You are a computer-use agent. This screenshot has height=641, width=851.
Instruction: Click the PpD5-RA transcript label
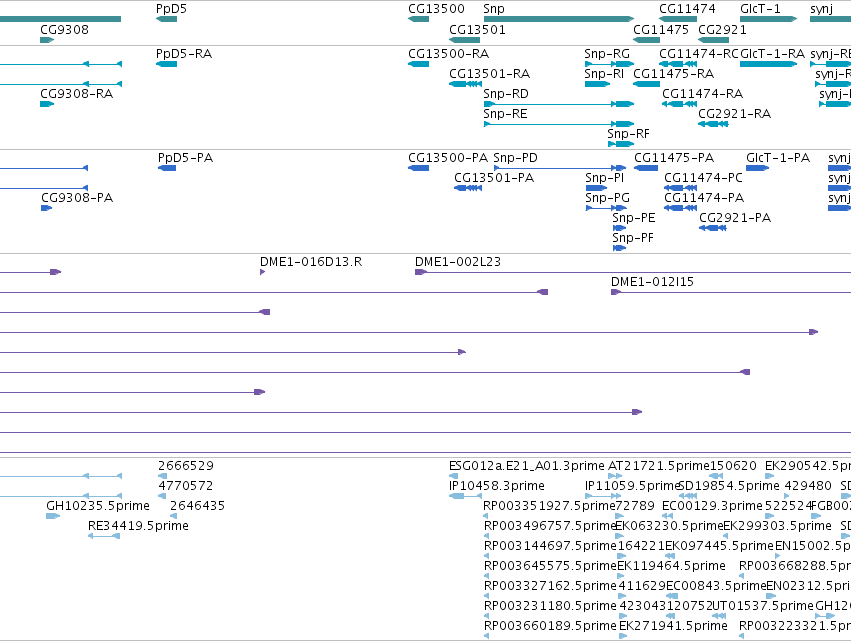[183, 54]
